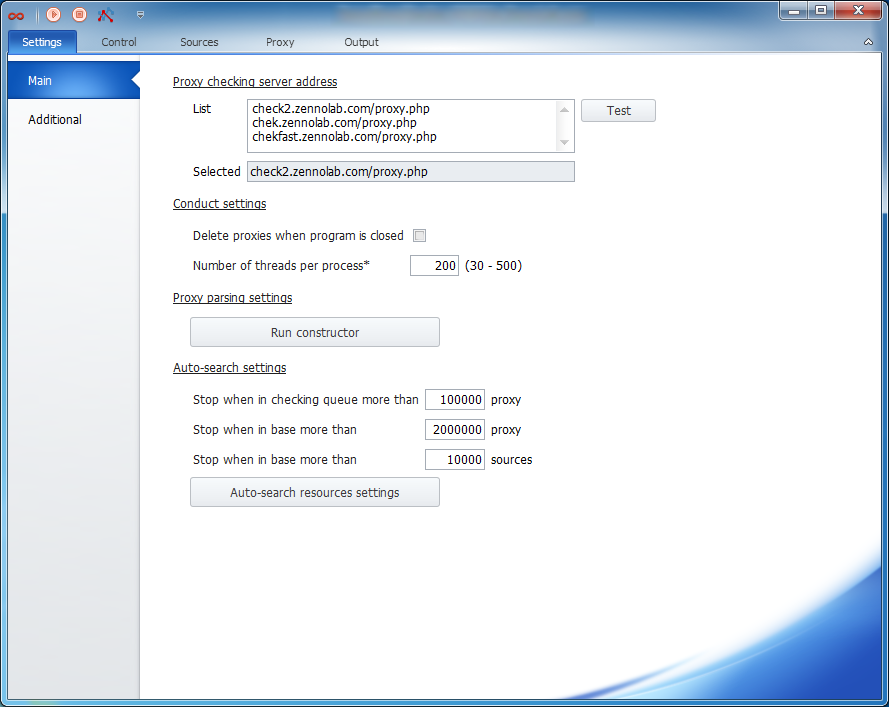
Task: Select check2.zennolab.com/proxy.php in the server list
Action: [341, 108]
